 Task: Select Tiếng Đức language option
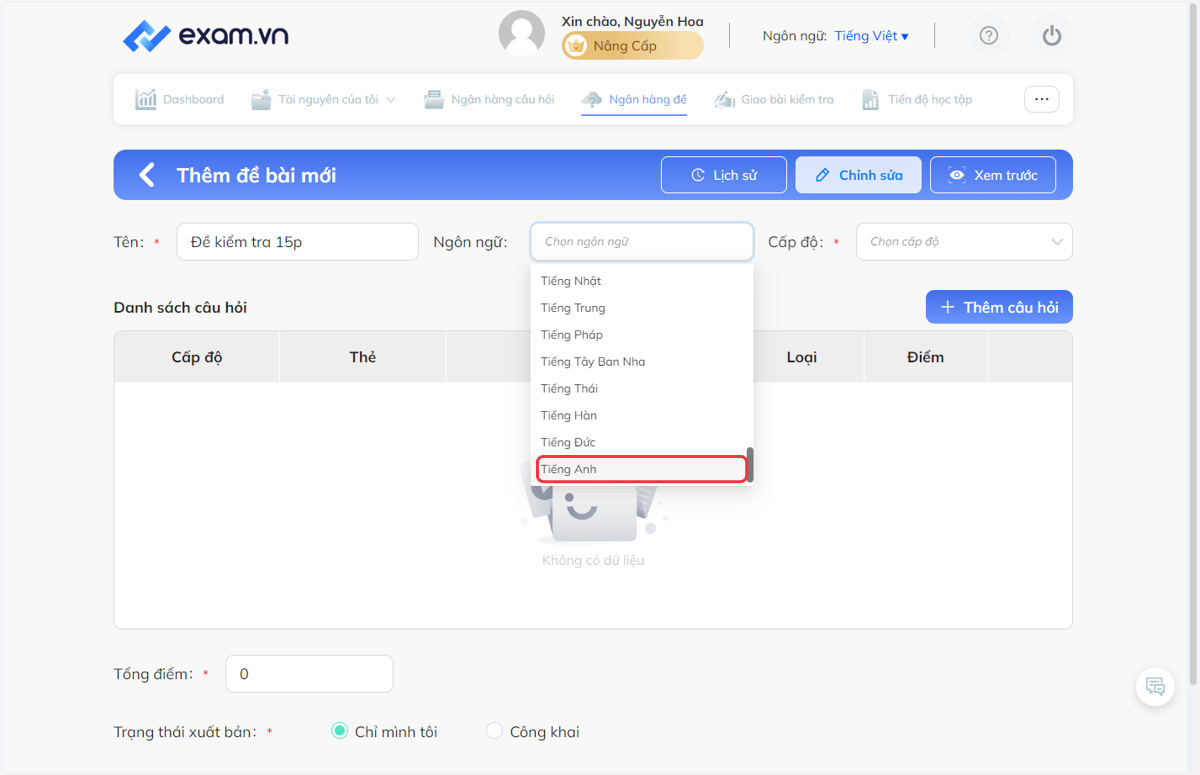(641, 443)
